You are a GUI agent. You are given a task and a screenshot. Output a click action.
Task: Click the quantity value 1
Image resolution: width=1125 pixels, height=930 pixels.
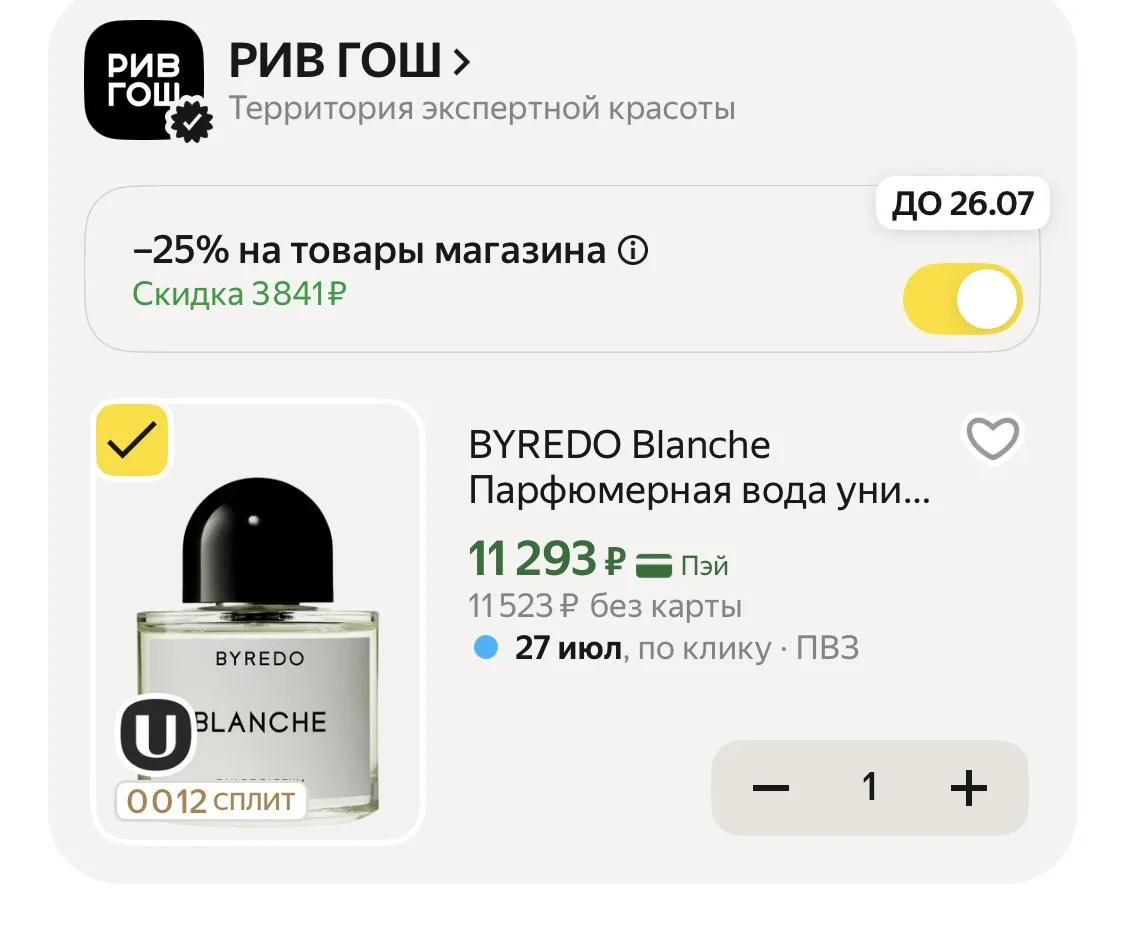[870, 786]
